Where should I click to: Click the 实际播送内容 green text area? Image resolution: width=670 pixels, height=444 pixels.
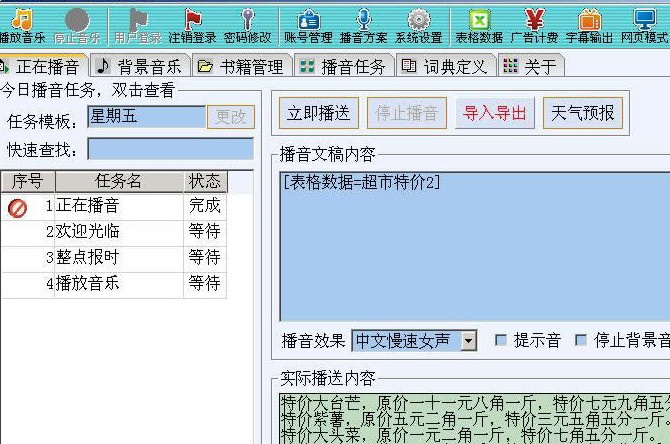coord(474,419)
